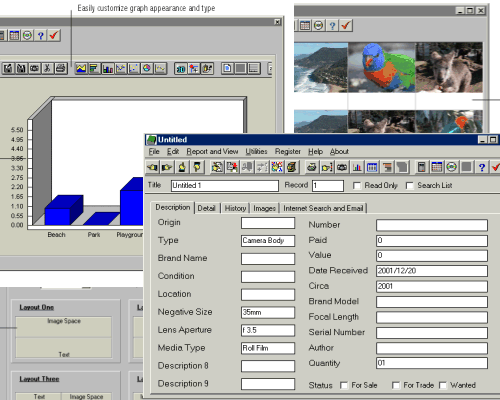The image size is (500, 400).
Task: Switch to Internet Search and Email tab
Action: pos(323,208)
